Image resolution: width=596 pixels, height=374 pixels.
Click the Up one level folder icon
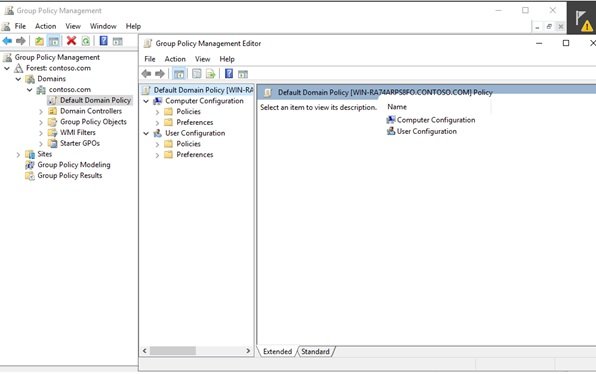(x=39, y=41)
